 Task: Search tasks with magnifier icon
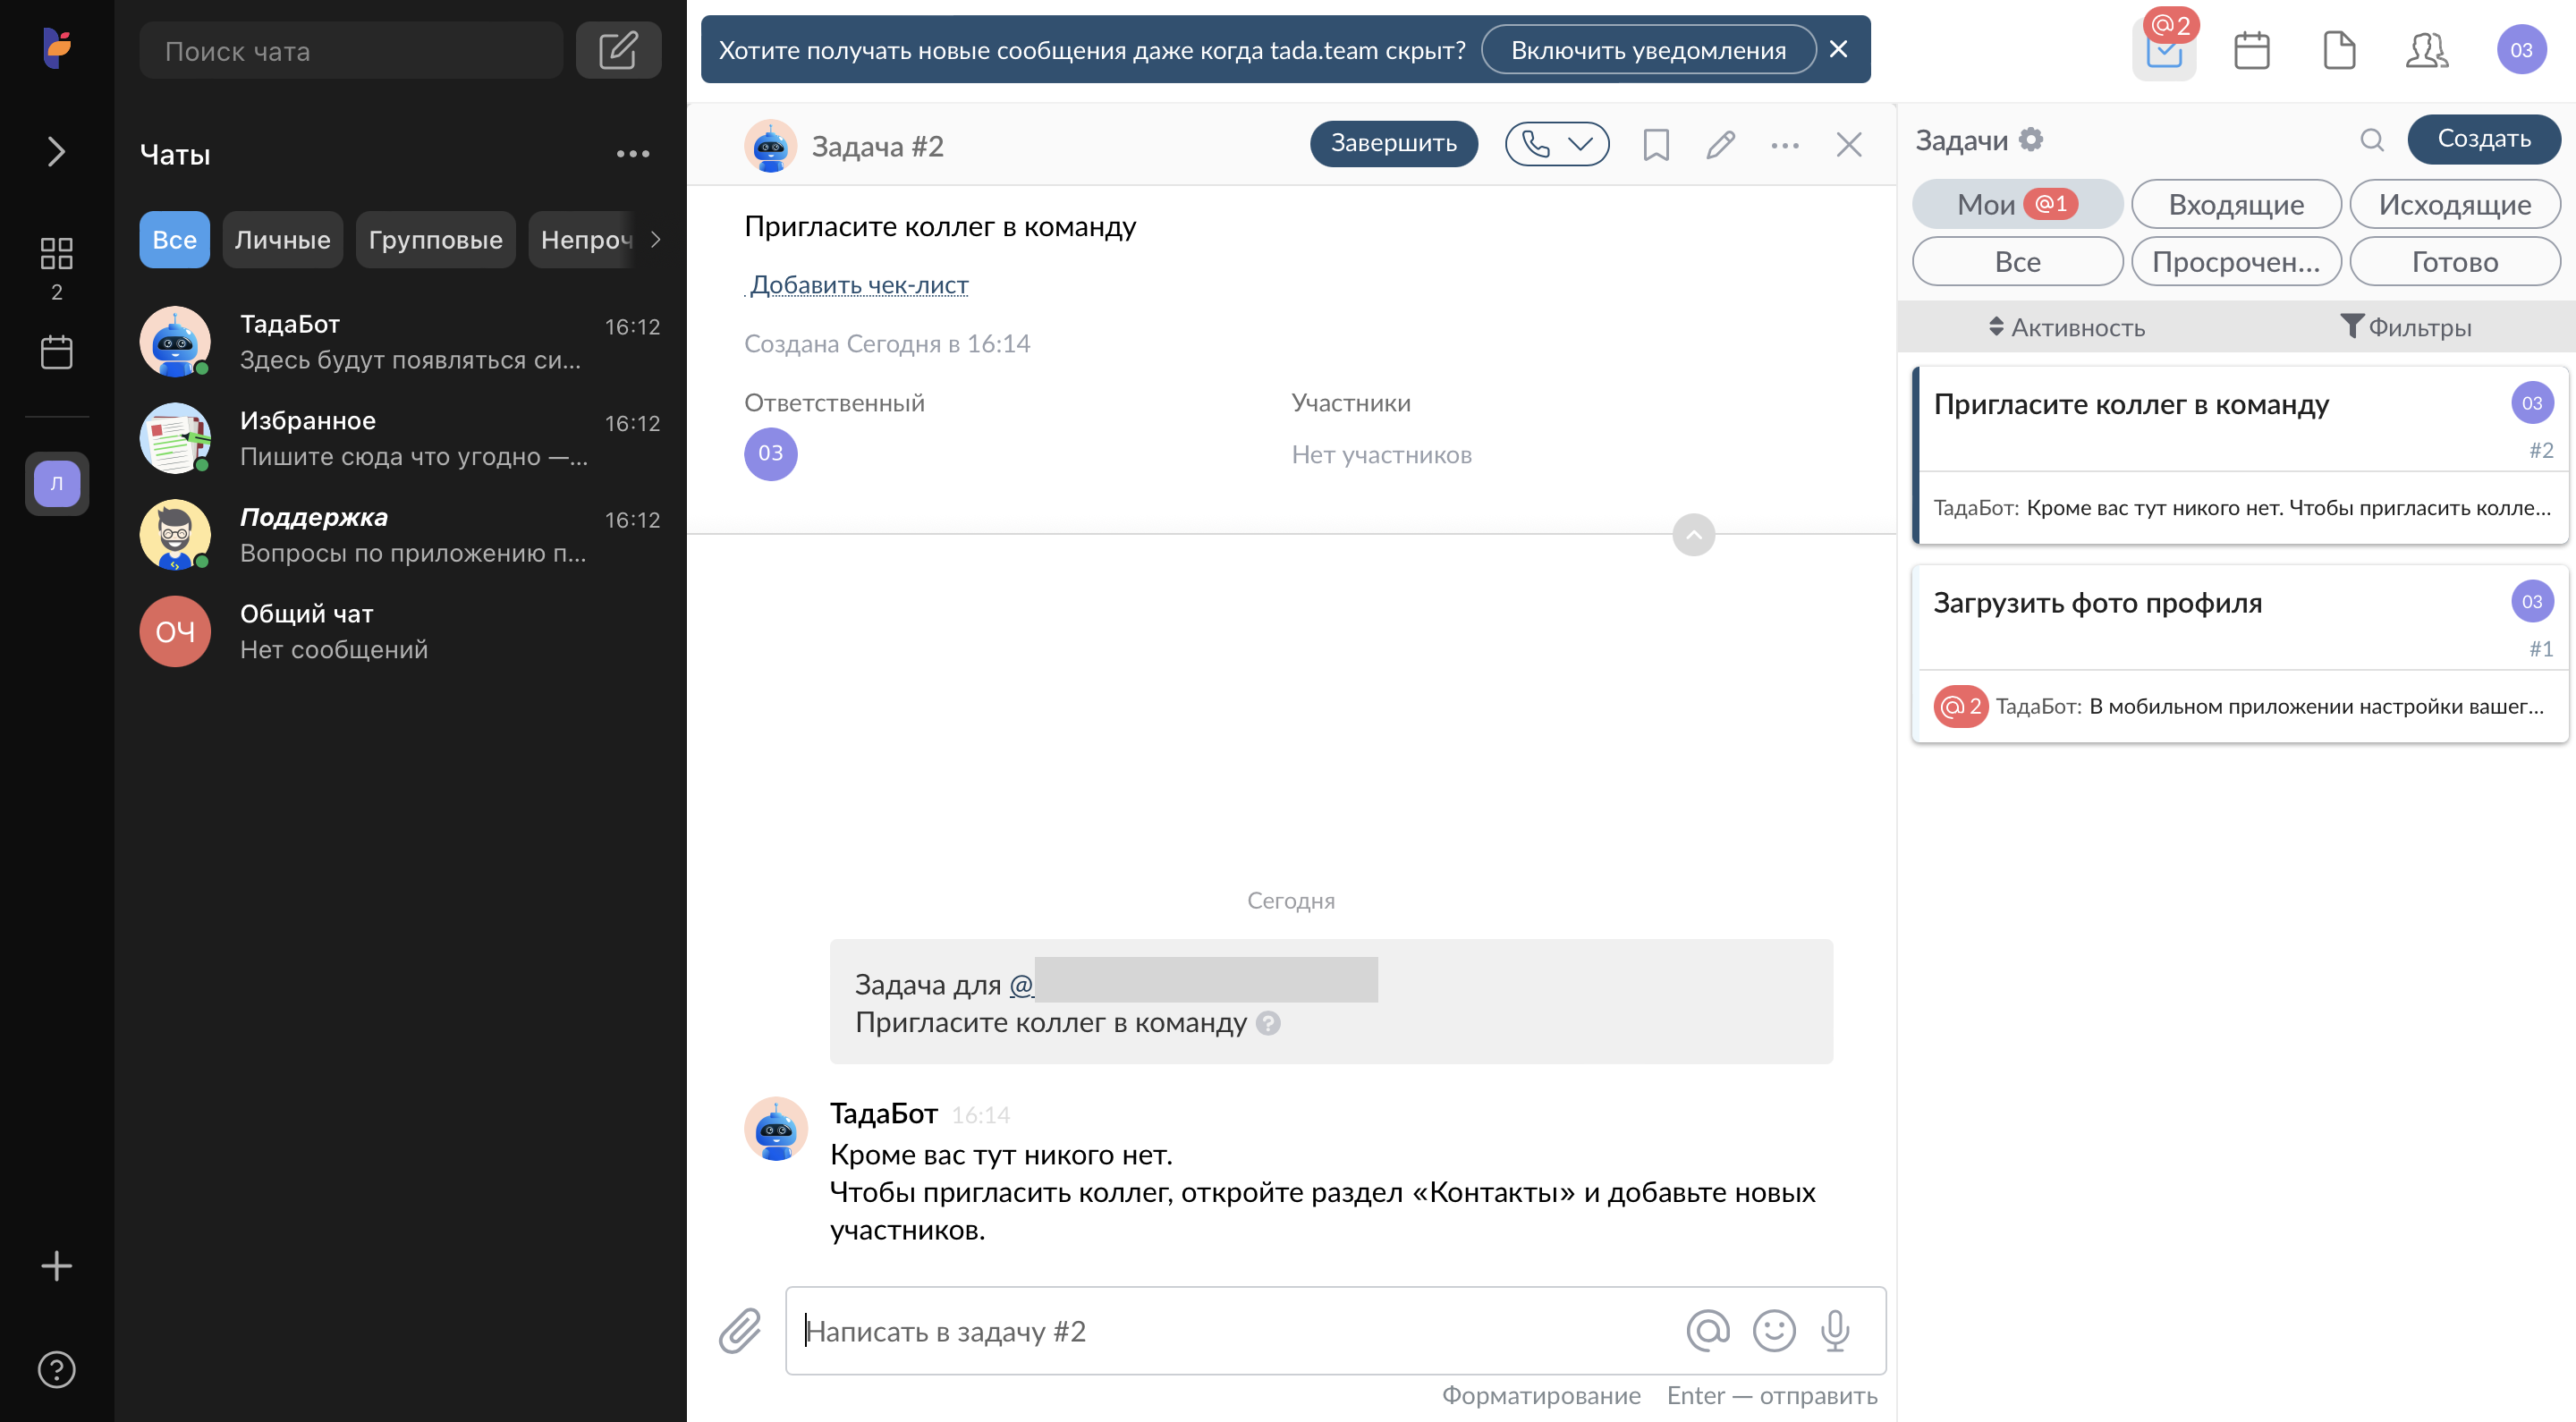click(x=2372, y=140)
